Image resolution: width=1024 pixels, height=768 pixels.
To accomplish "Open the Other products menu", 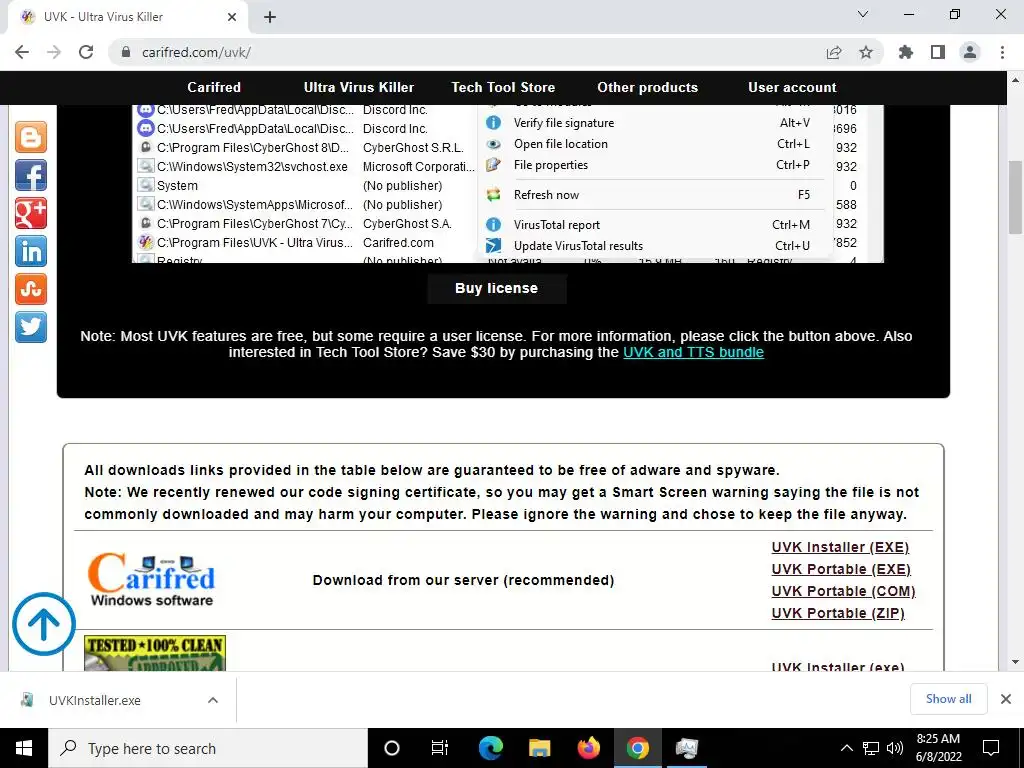I will (647, 88).
